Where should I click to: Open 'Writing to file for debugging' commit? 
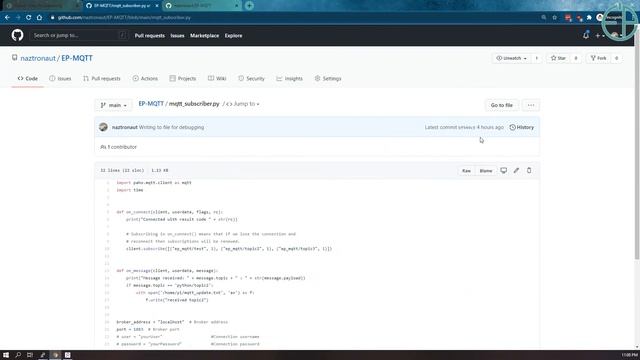[171, 127]
